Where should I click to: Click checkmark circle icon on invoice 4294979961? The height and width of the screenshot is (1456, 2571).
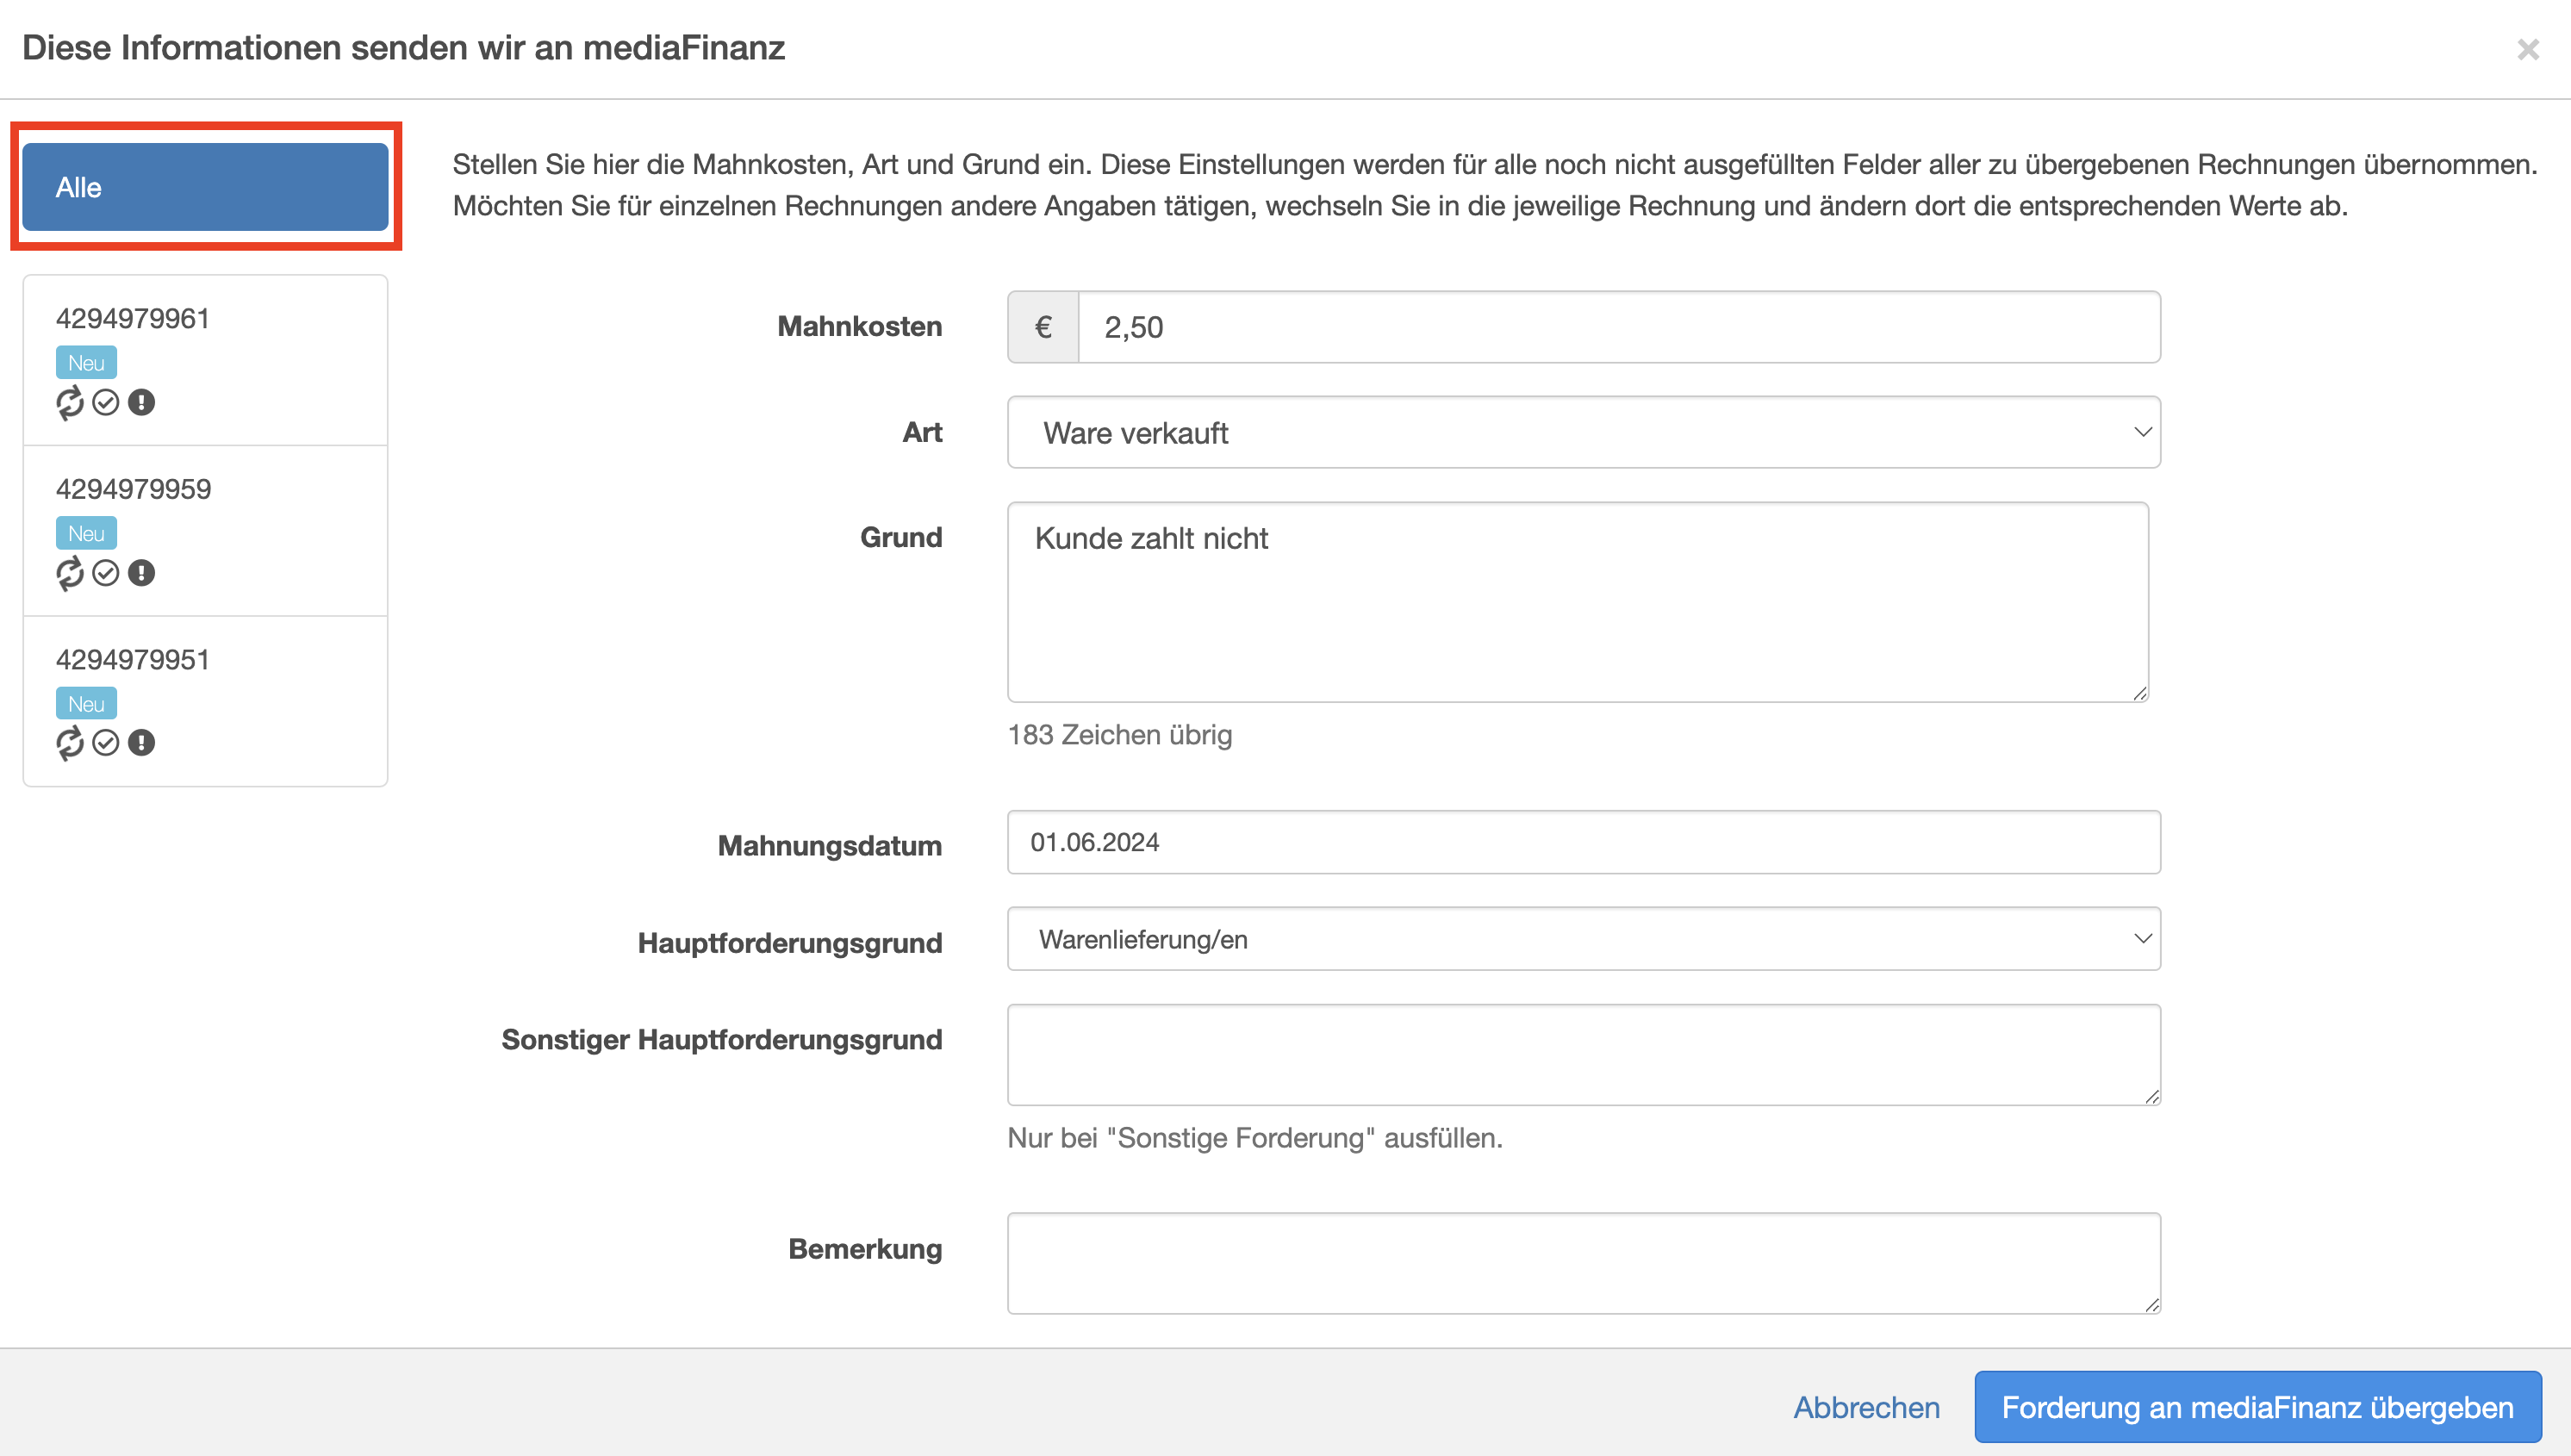click(x=105, y=402)
